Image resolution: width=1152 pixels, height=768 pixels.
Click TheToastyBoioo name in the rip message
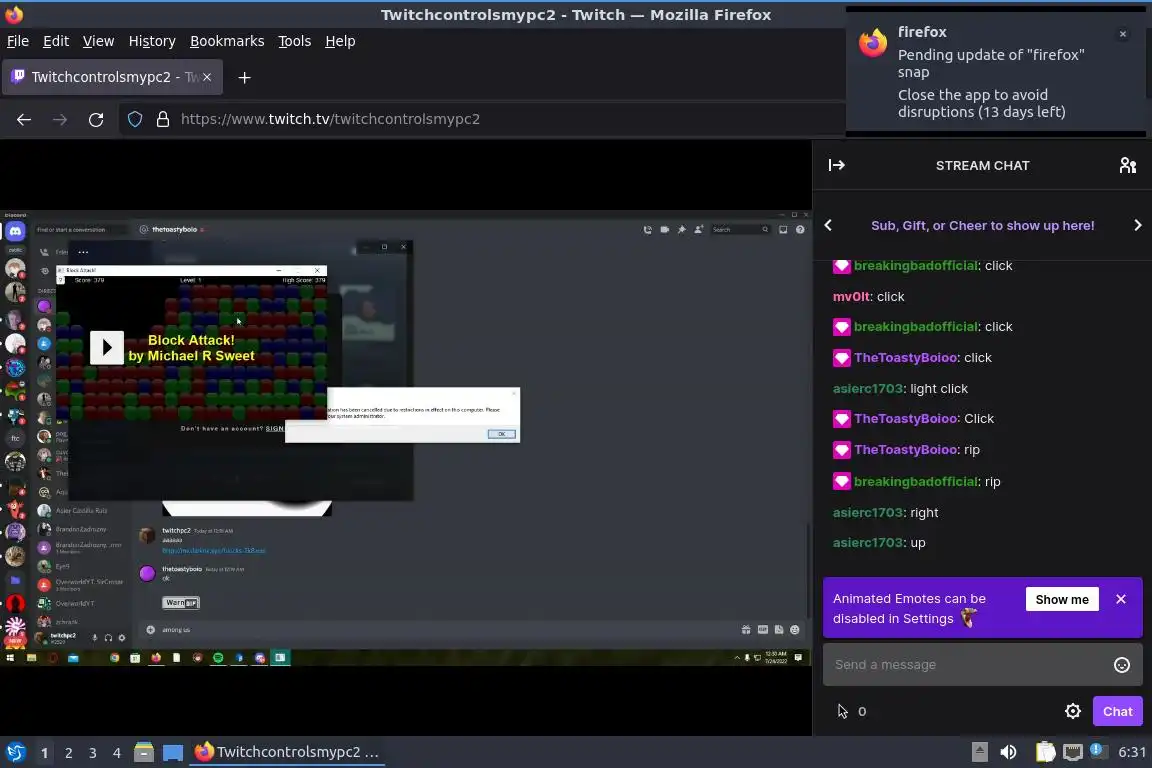[x=906, y=450]
